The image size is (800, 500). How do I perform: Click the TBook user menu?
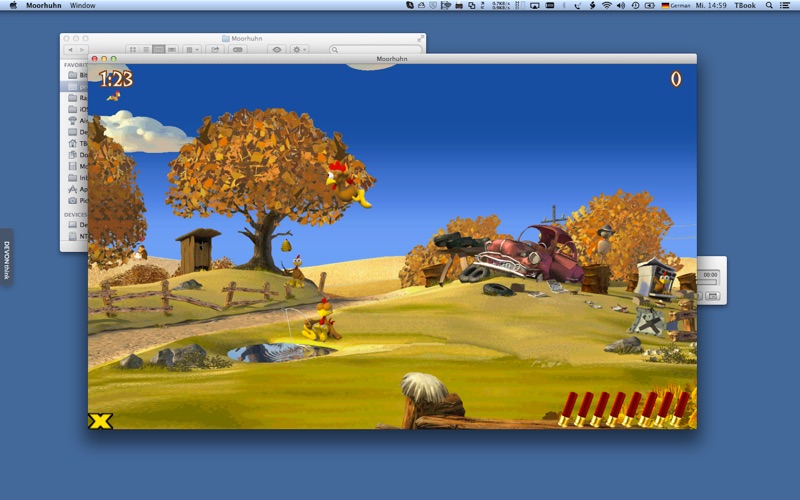(745, 5)
